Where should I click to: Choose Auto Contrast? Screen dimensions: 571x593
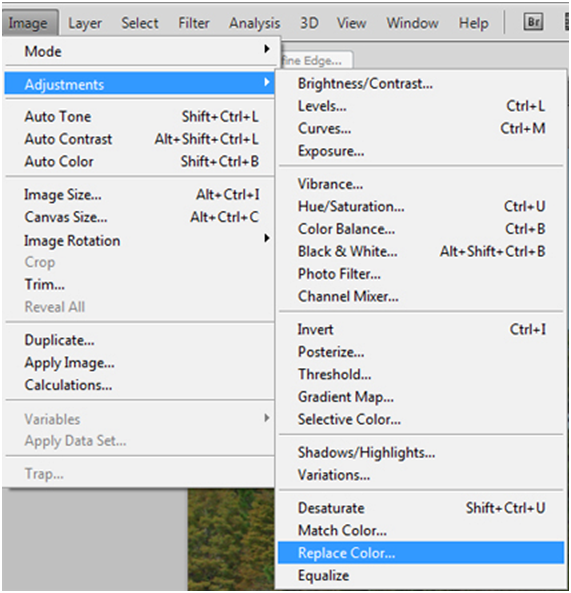140,139
